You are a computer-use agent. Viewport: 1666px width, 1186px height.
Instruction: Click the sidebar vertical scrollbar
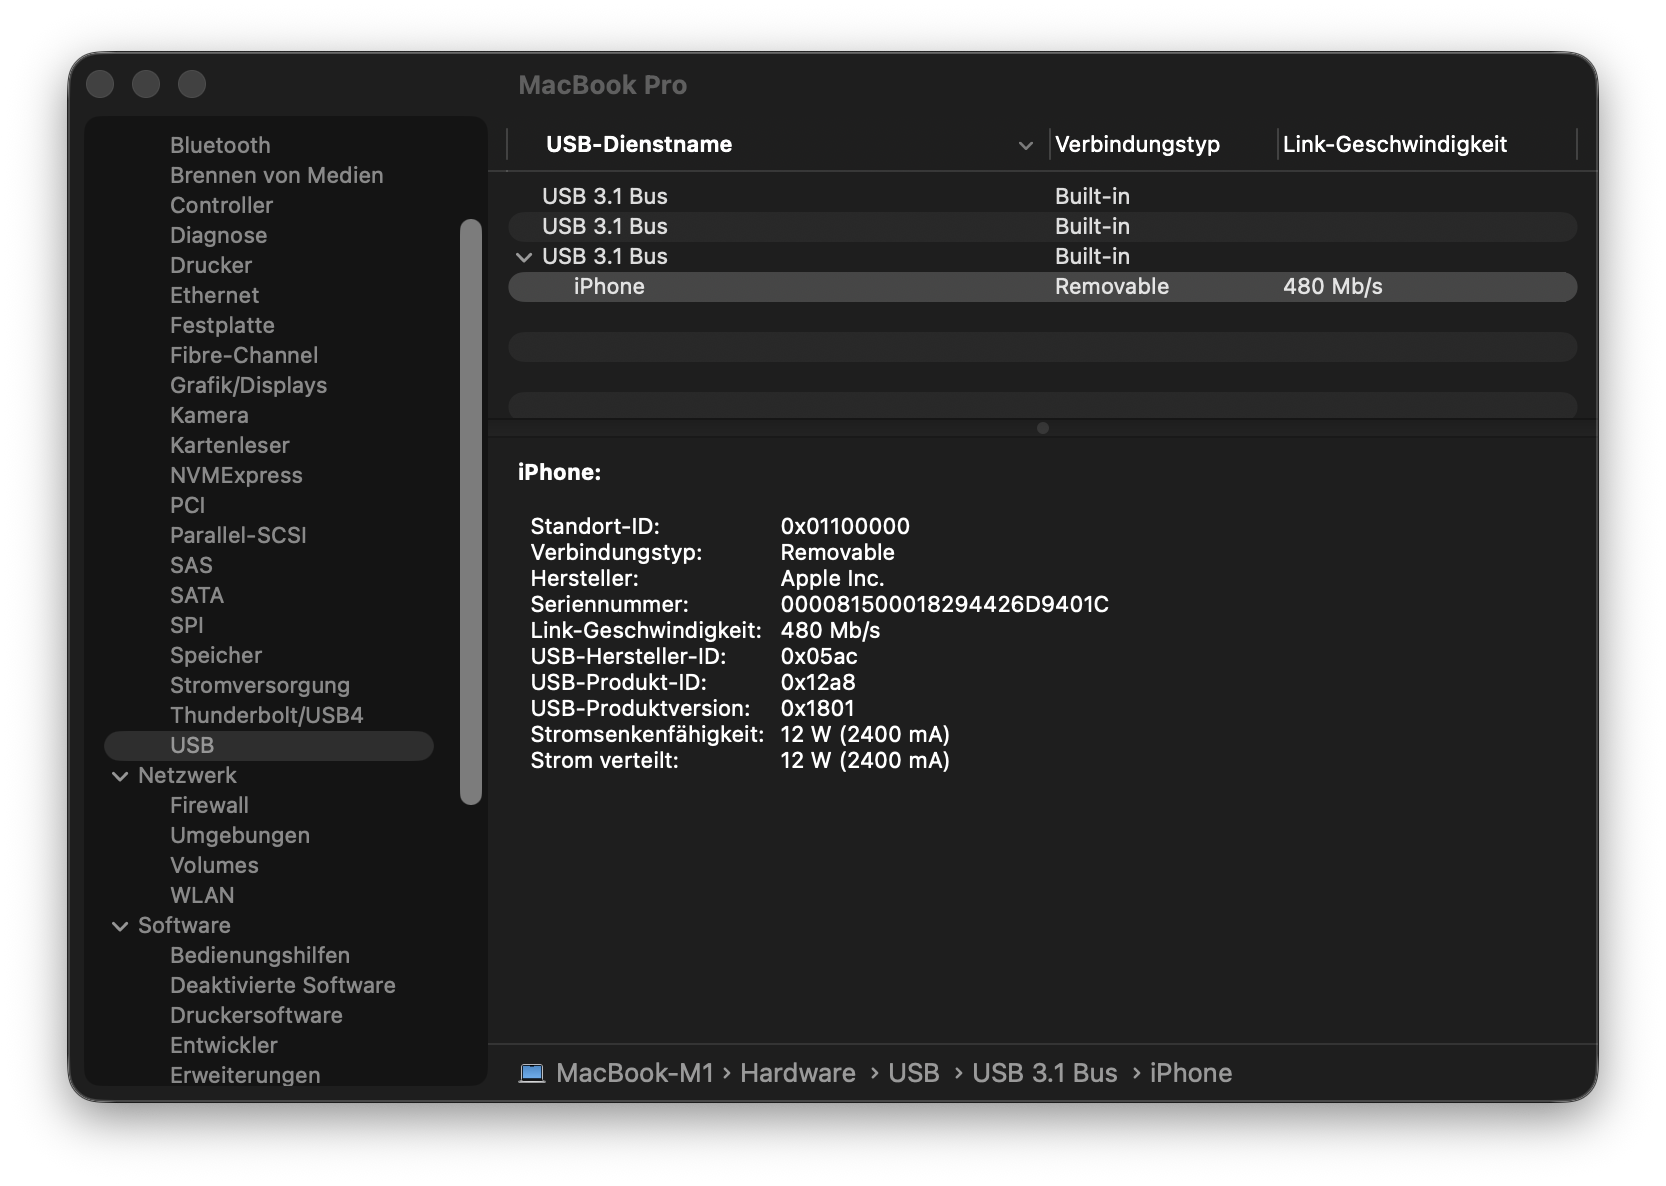click(x=471, y=510)
